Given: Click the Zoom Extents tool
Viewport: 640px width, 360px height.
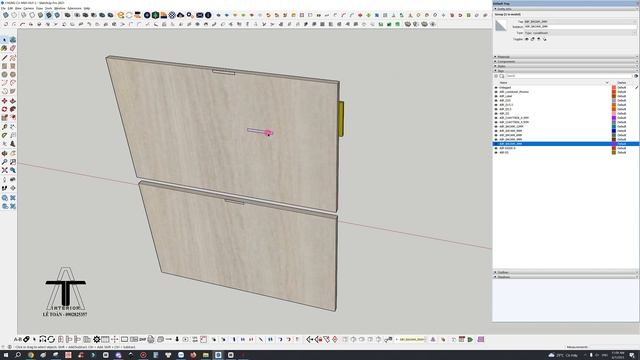Looking at the screenshot, I should [4, 170].
